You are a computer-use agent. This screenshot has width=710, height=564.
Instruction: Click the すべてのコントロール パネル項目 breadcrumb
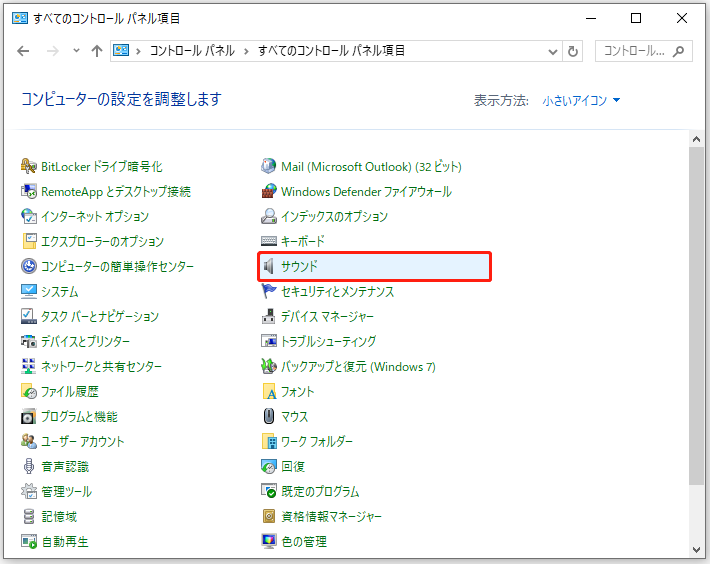[x=331, y=51]
